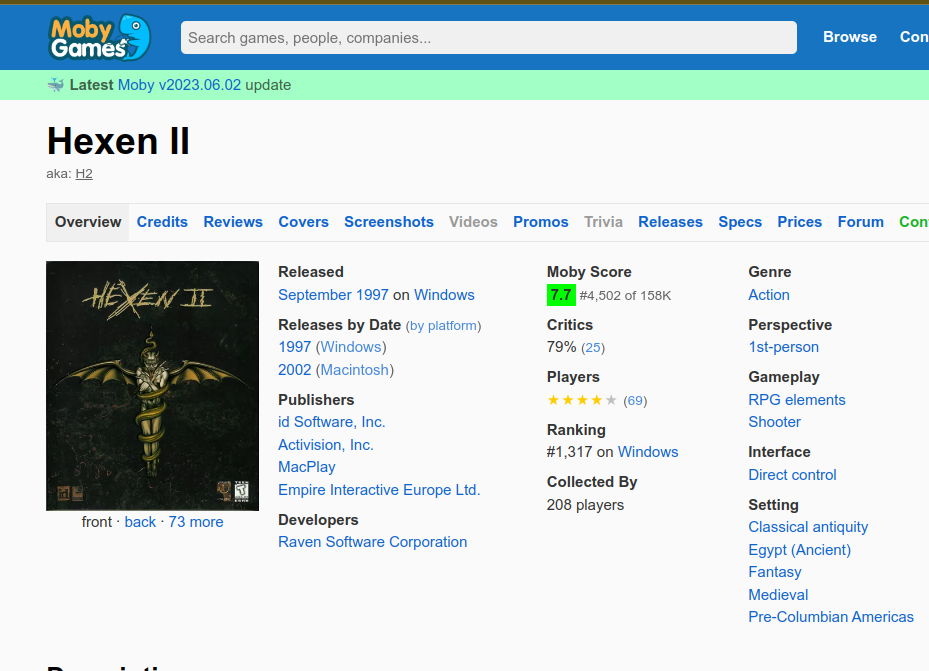View the back cover link

tap(140, 522)
